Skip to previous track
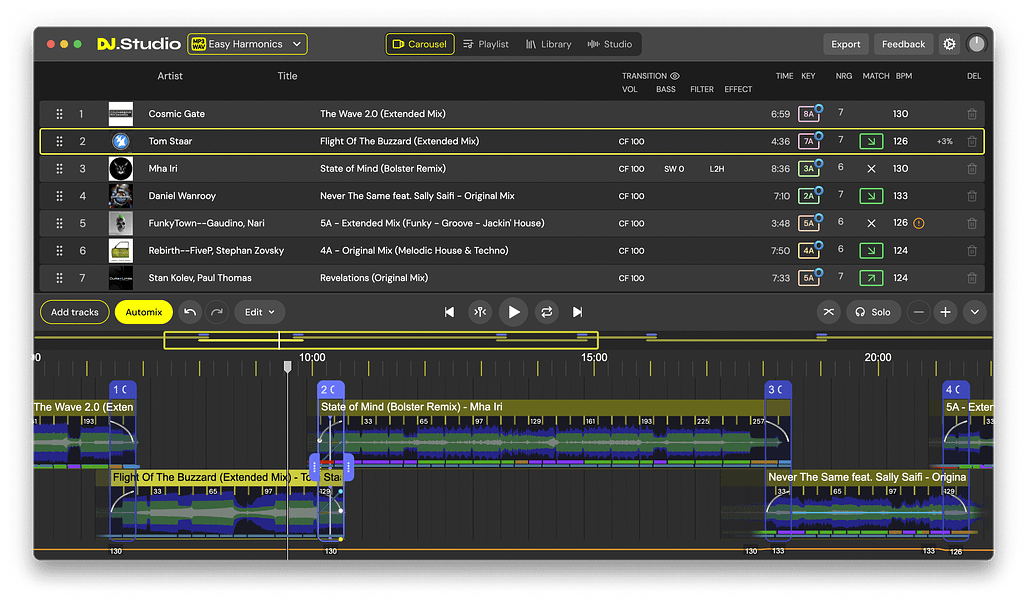 click(449, 312)
